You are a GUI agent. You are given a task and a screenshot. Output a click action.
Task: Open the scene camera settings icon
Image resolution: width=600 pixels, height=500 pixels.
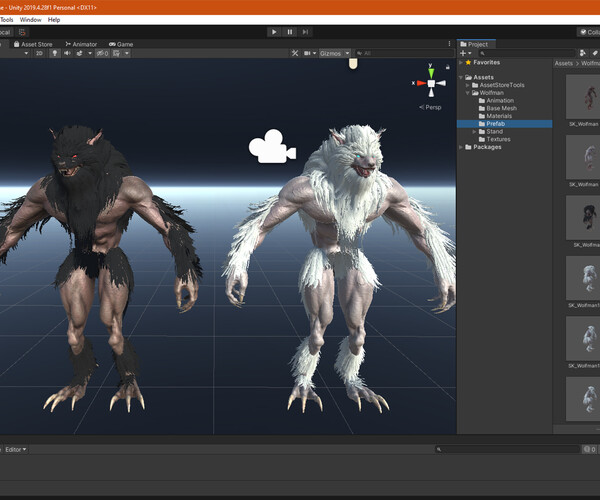(x=307, y=53)
